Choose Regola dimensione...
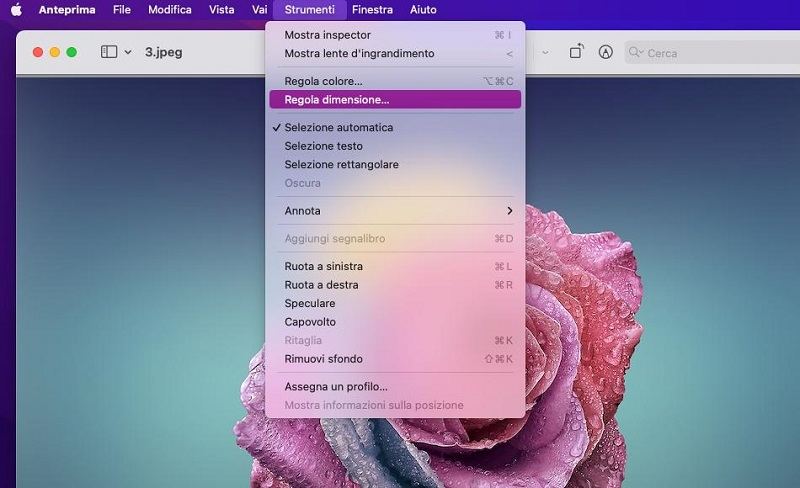The height and width of the screenshot is (488, 800). 395,100
